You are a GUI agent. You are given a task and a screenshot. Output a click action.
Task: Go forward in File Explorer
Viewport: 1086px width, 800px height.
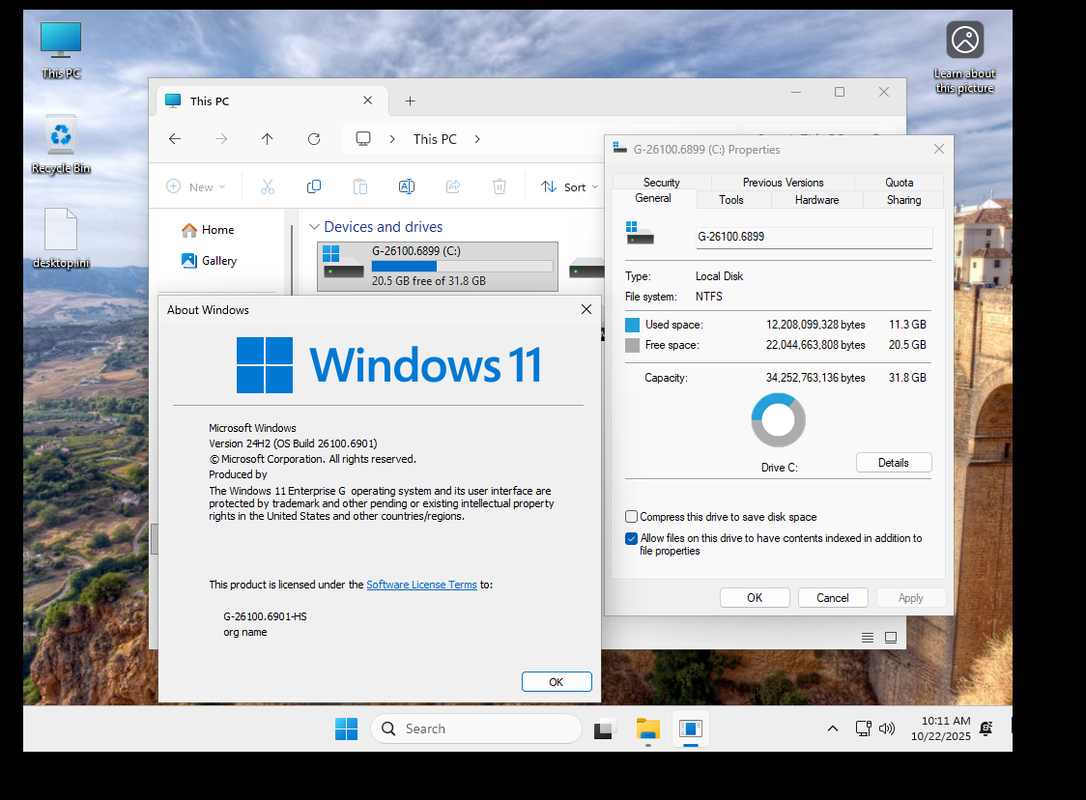pos(221,139)
